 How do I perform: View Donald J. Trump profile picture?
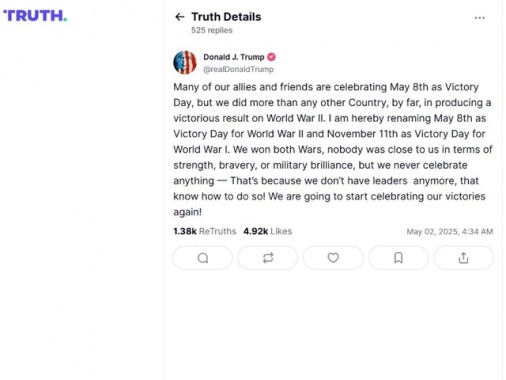point(185,62)
